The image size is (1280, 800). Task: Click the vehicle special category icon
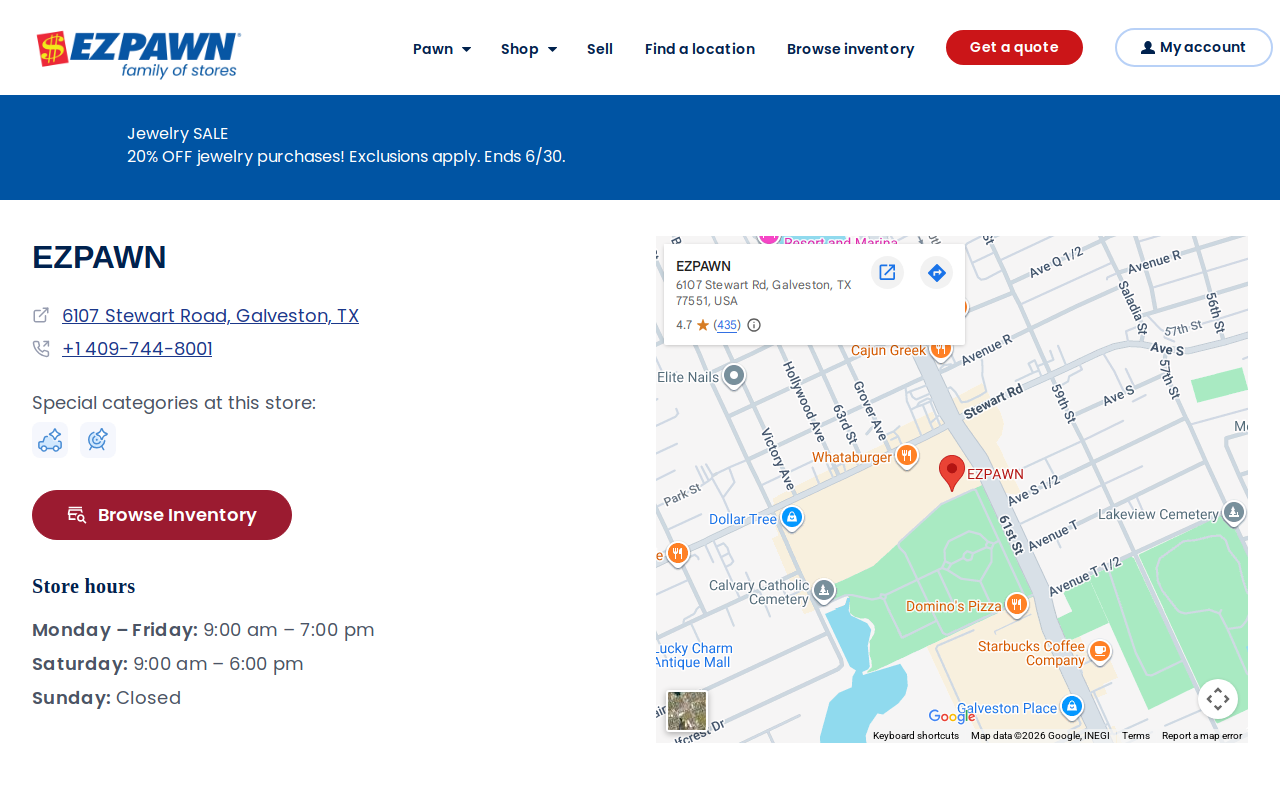point(50,440)
